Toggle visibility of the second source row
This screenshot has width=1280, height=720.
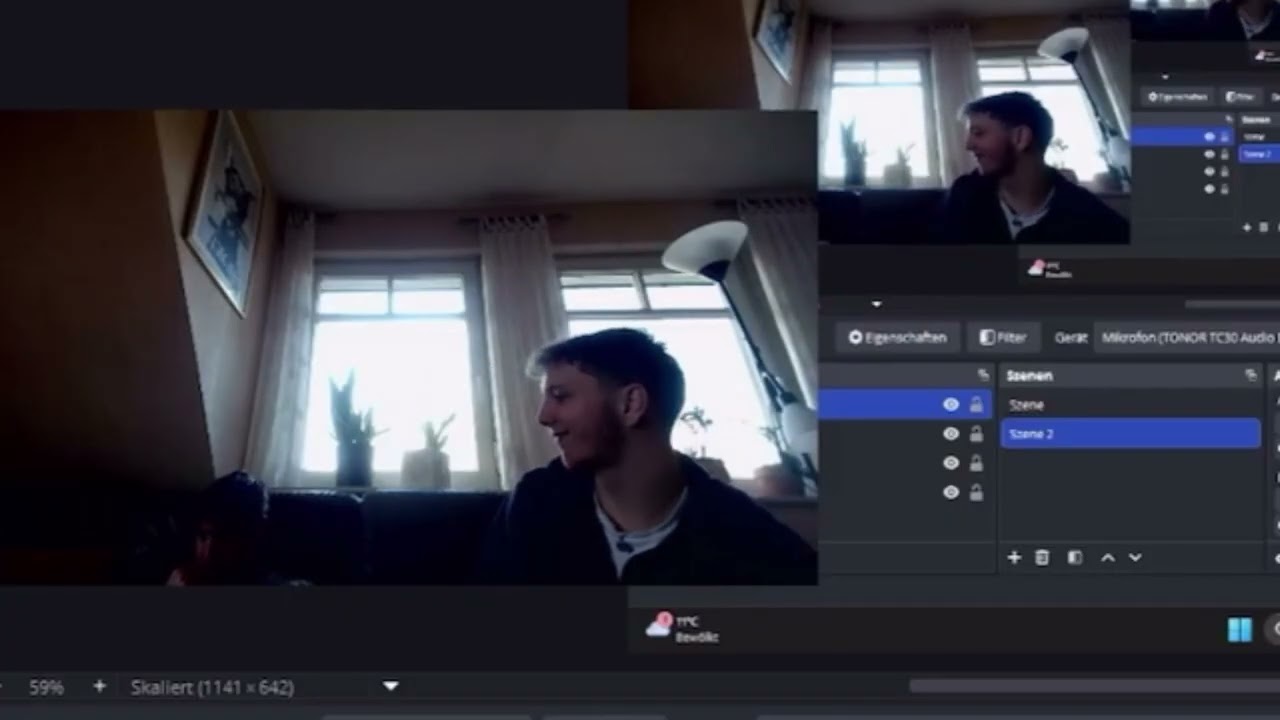(x=951, y=434)
